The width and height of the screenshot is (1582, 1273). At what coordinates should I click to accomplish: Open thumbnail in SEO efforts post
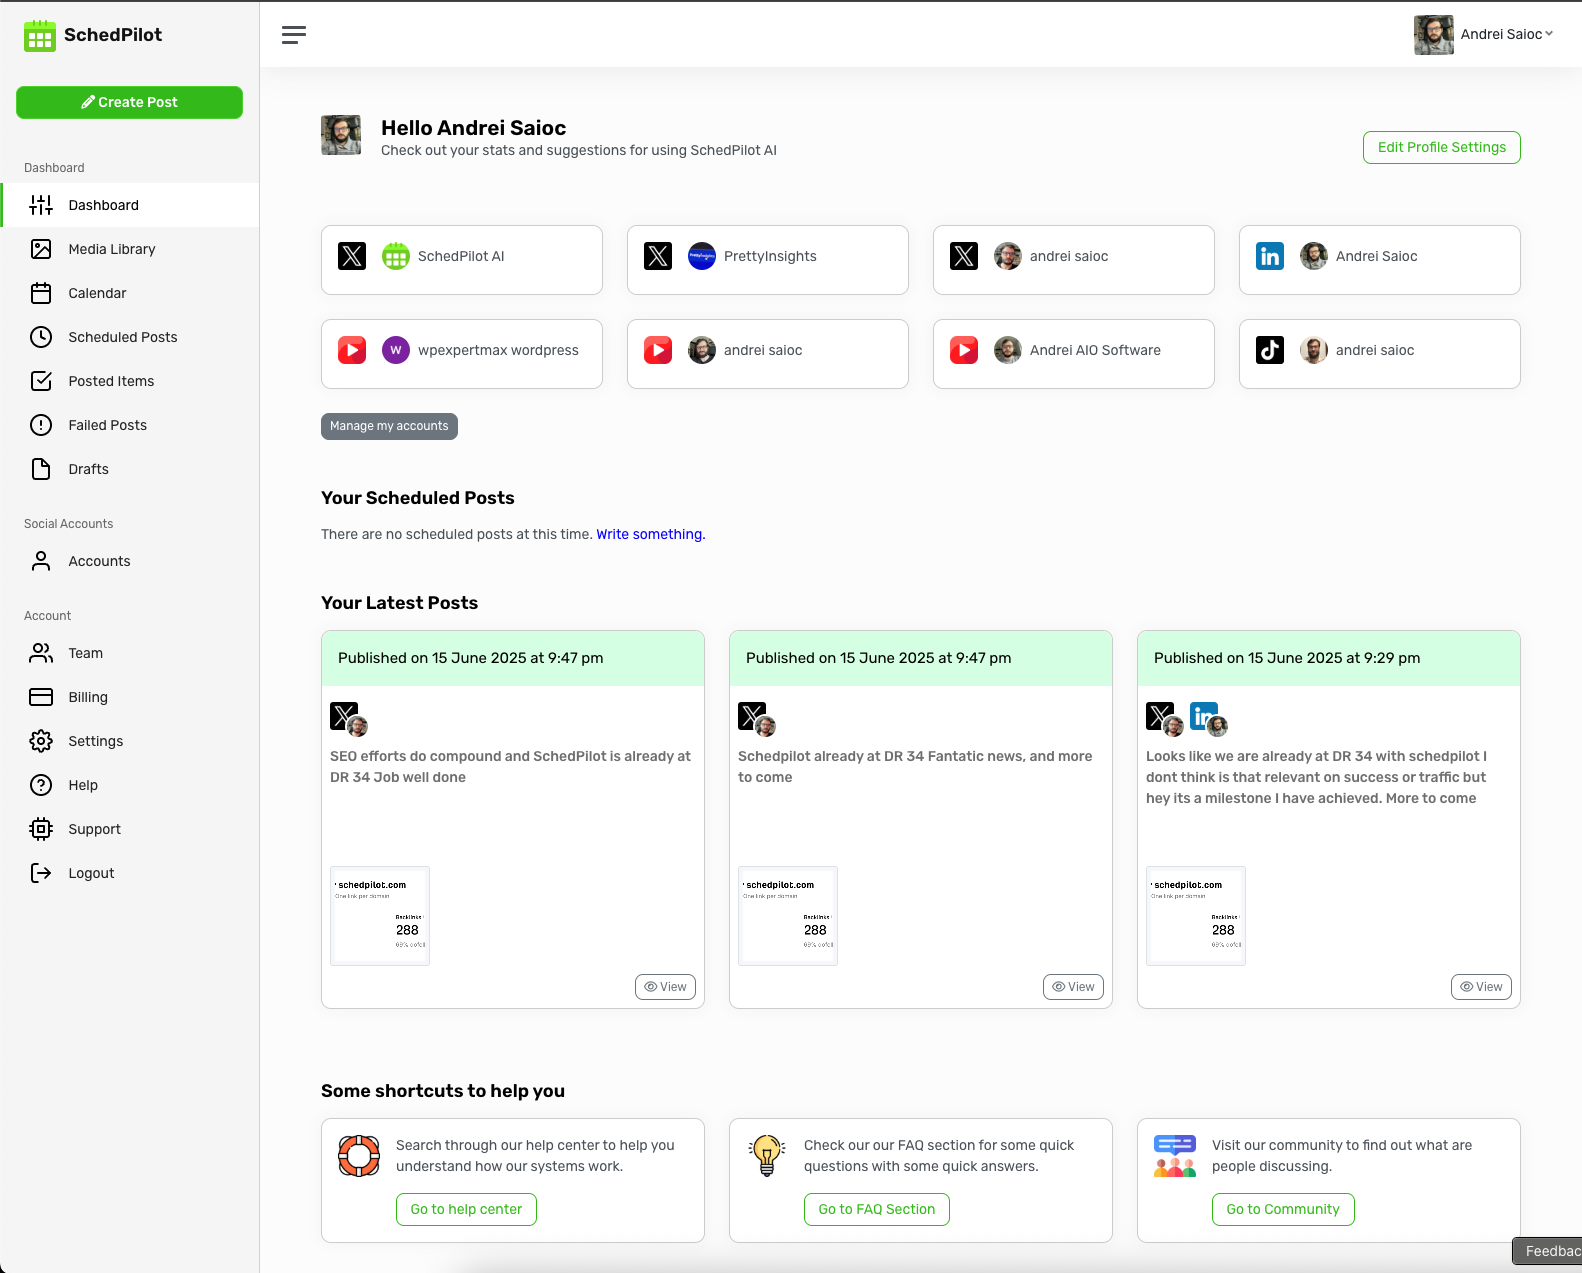click(380, 916)
